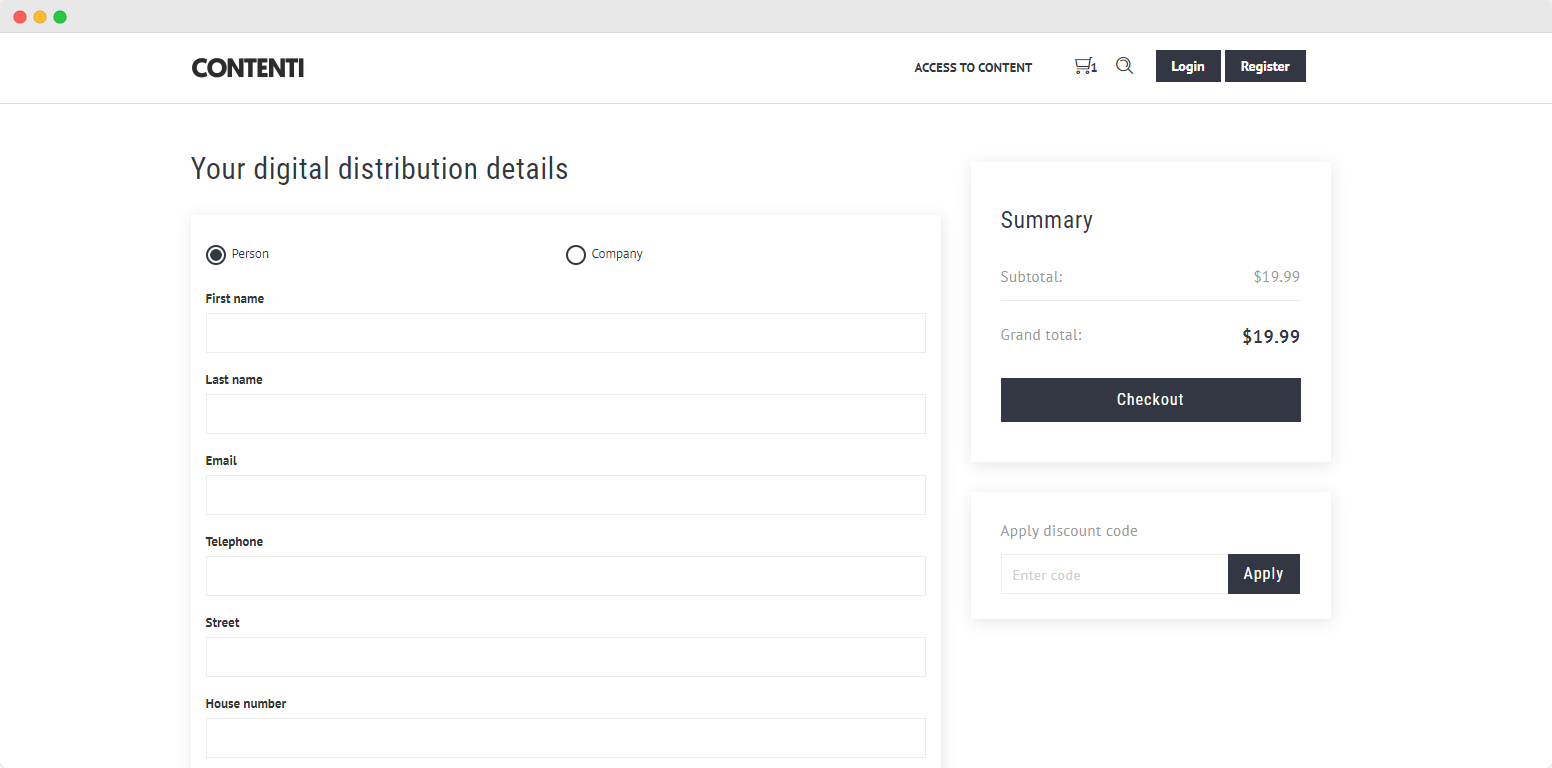This screenshot has width=1552, height=768.
Task: Minimize window with yellow button
Action: pos(40,17)
